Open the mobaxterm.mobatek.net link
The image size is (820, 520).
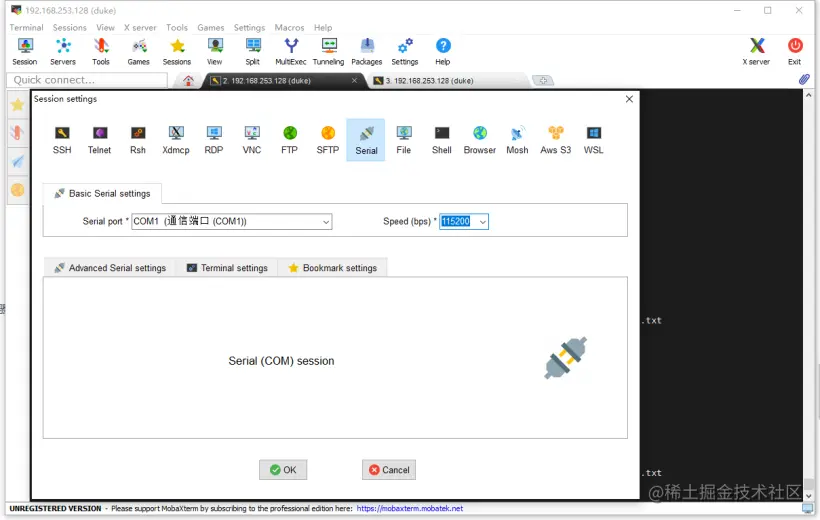(409, 508)
